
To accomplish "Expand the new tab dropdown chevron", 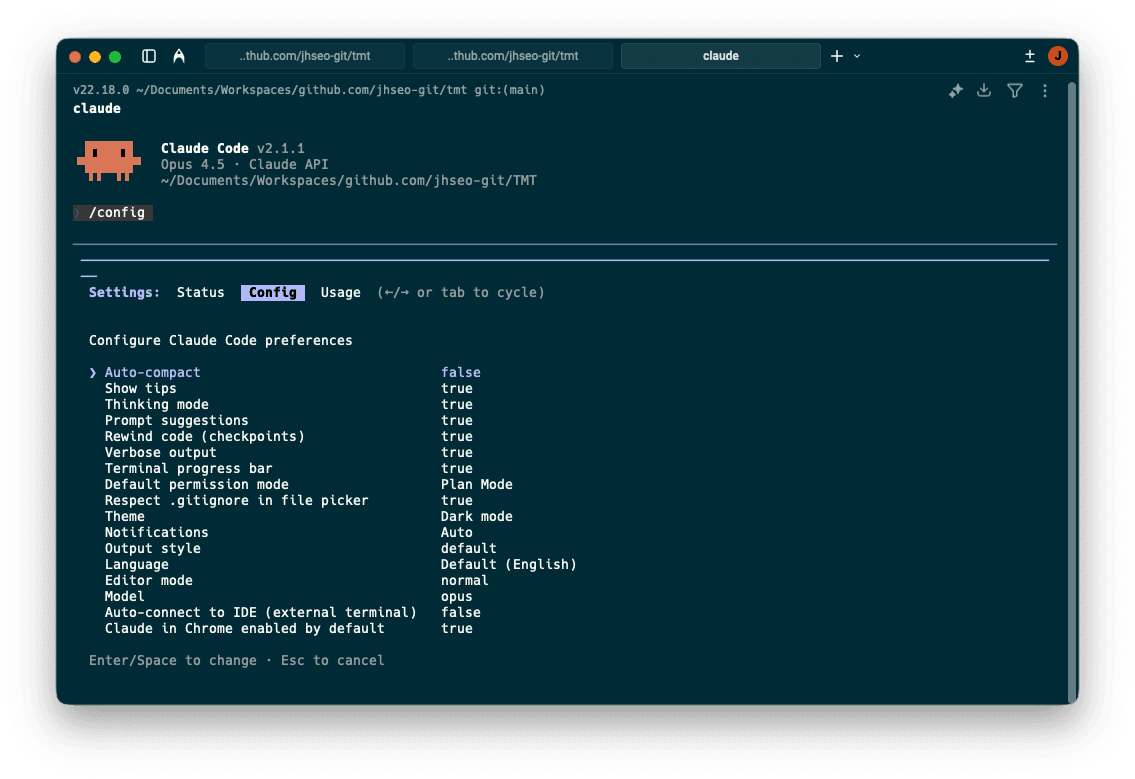I will coord(857,56).
